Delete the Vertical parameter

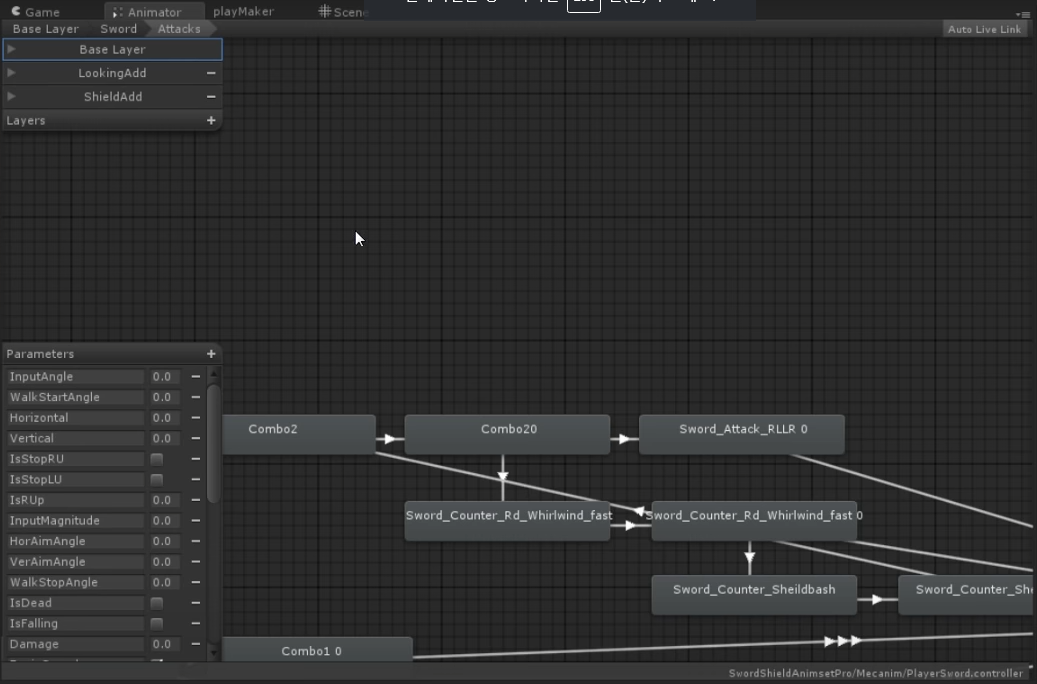click(196, 438)
